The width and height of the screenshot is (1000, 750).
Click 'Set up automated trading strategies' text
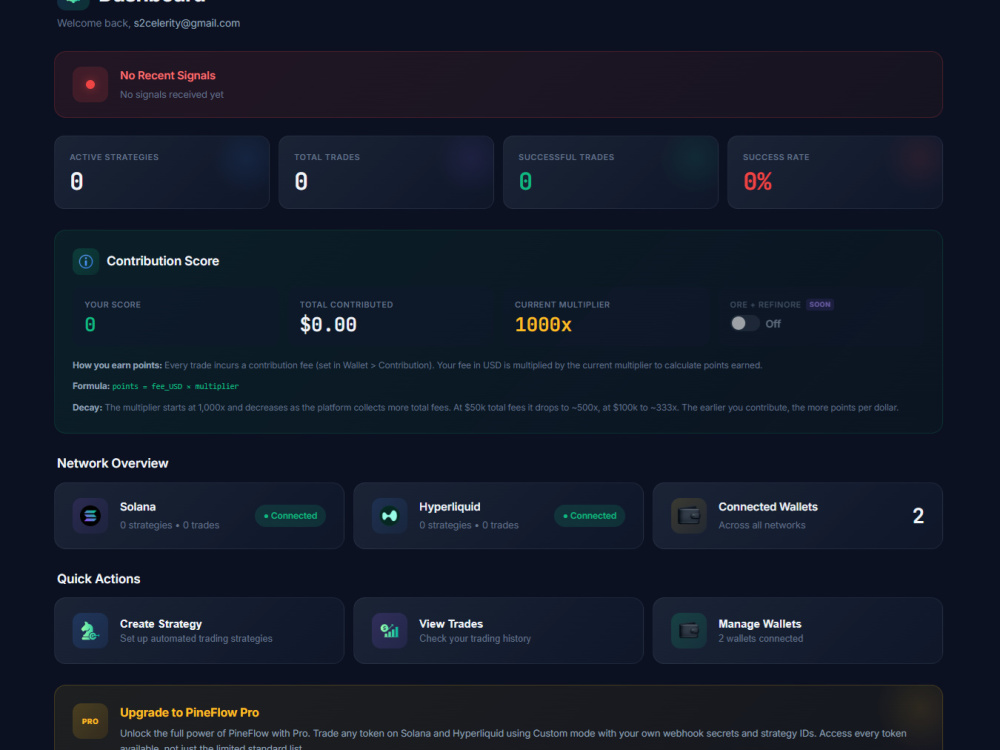[x=196, y=638]
